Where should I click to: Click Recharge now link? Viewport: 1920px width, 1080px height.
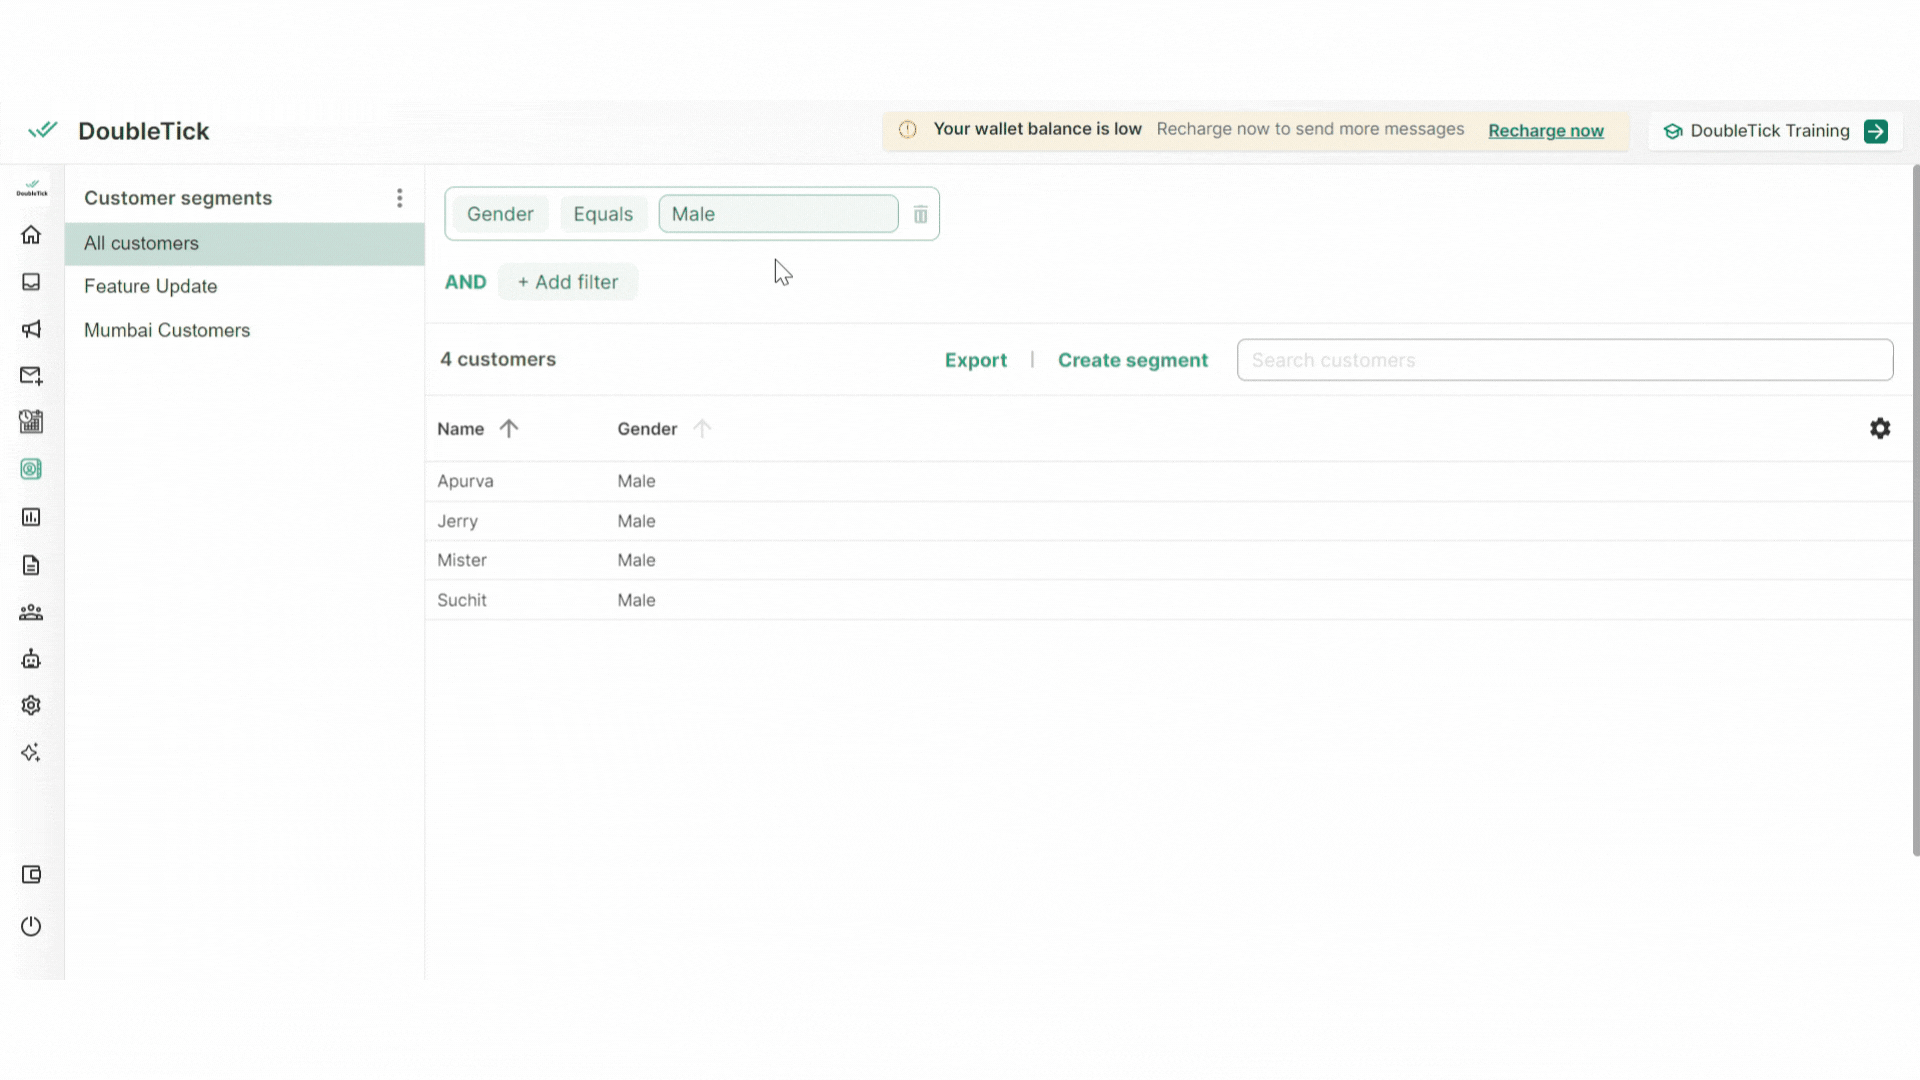(x=1545, y=131)
